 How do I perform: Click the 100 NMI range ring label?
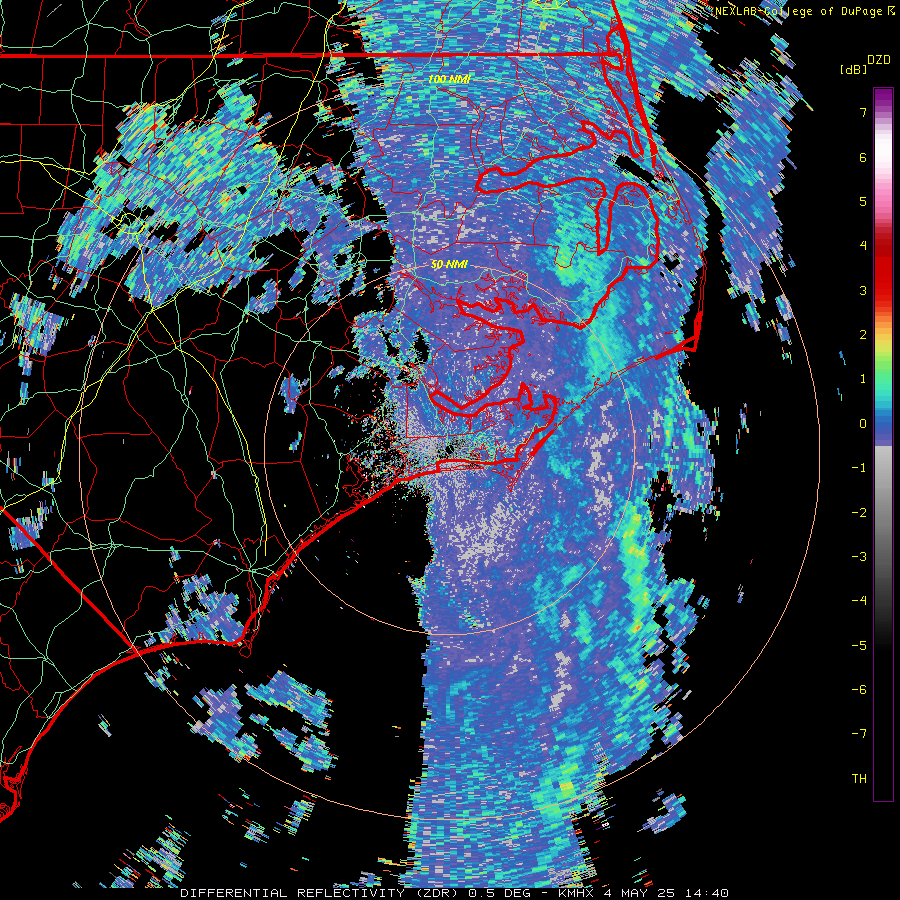[x=449, y=79]
